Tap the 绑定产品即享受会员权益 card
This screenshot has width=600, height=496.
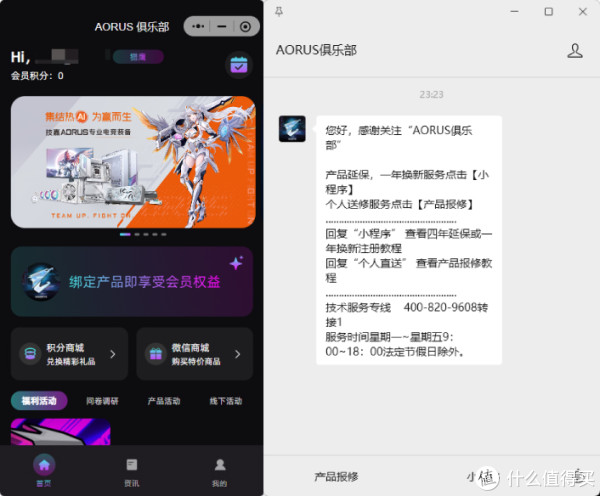[x=132, y=282]
